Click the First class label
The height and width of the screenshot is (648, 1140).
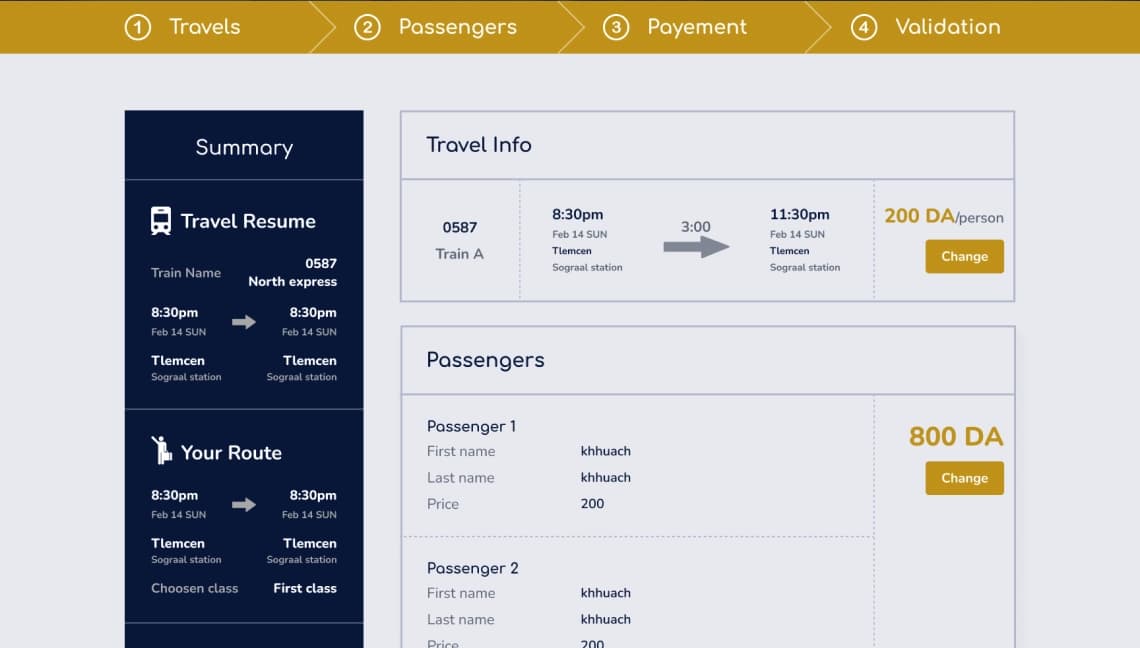click(305, 588)
